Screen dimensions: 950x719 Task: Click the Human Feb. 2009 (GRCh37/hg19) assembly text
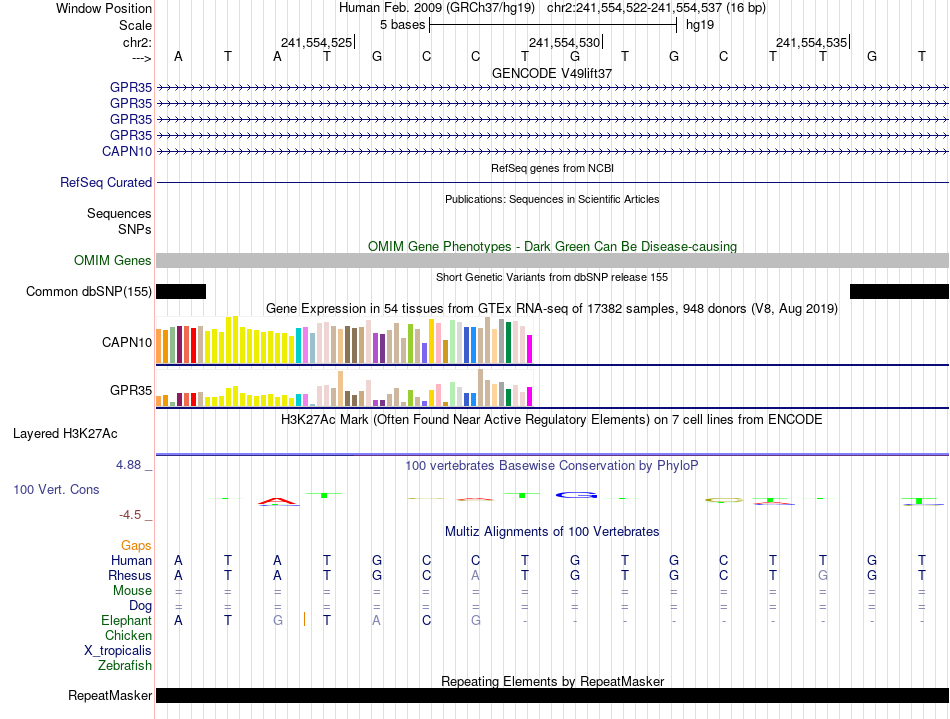(x=436, y=8)
